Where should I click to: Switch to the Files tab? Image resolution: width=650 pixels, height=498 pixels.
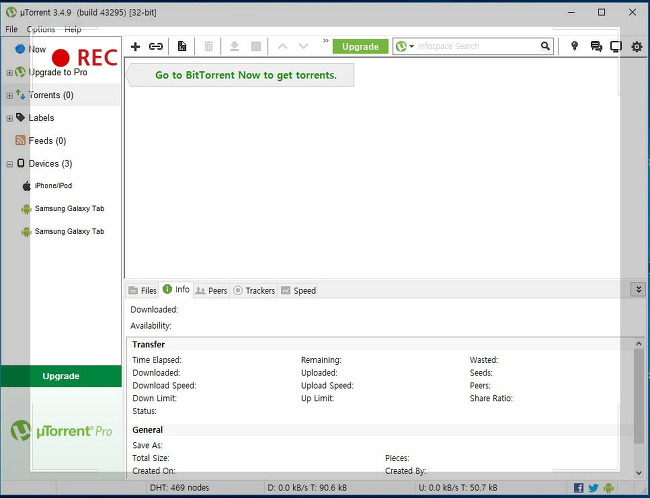click(x=142, y=291)
